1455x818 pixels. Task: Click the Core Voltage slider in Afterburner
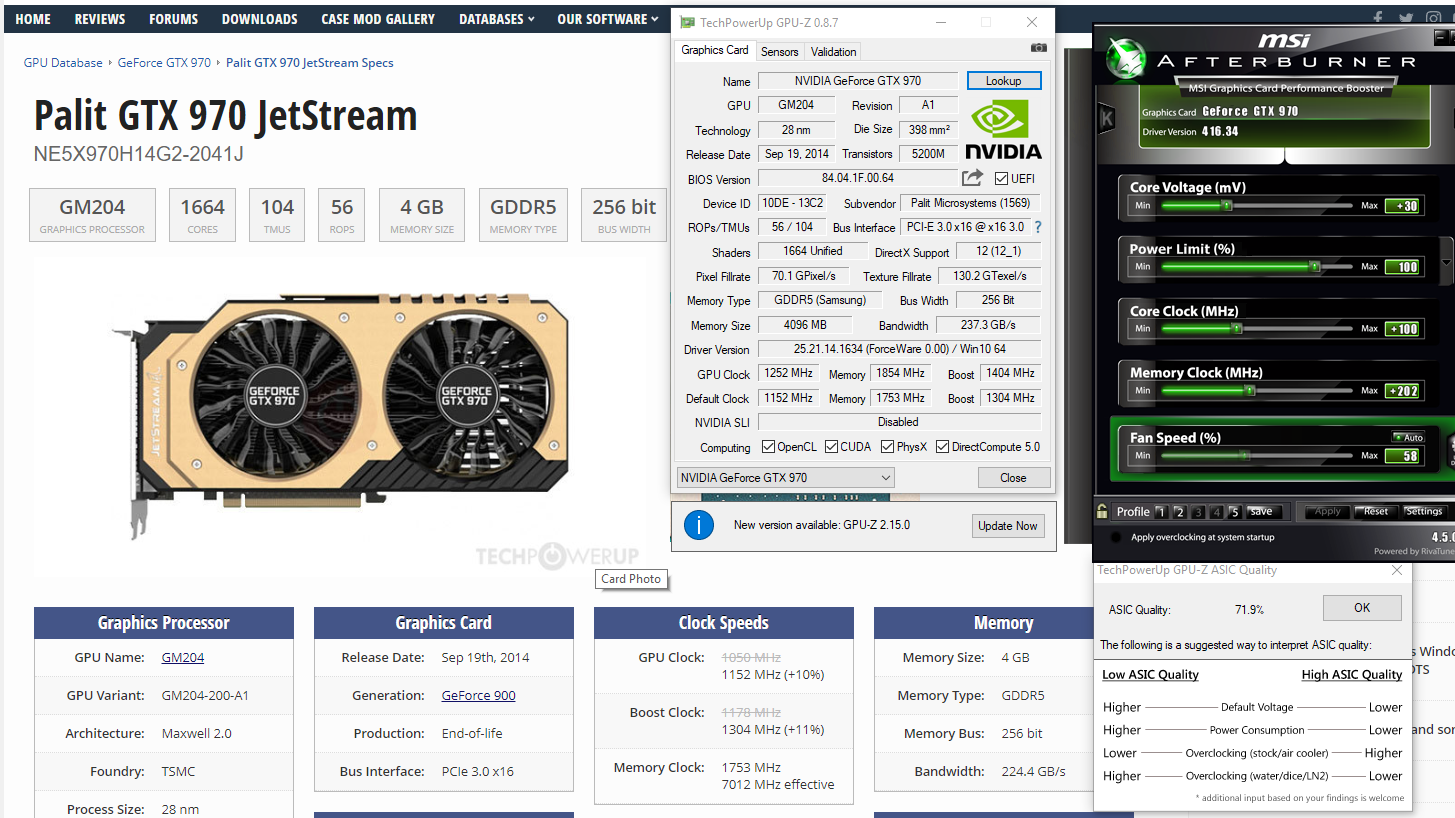tap(1255, 206)
